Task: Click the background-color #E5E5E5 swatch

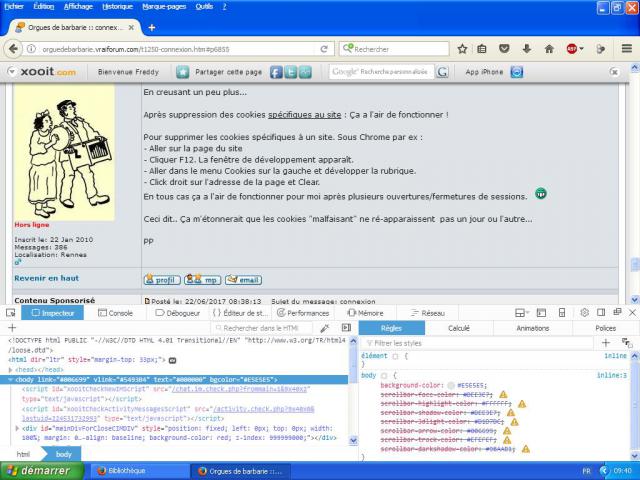Action: pos(451,385)
